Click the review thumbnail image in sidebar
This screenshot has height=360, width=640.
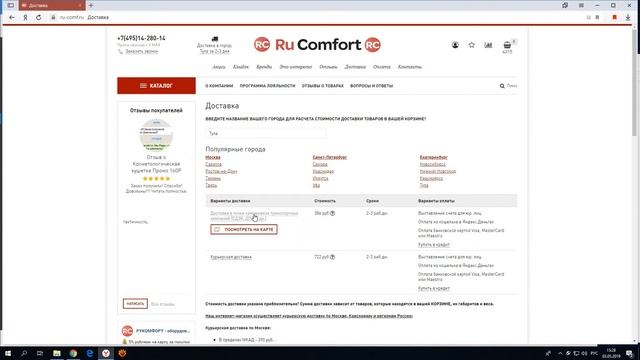click(x=156, y=135)
